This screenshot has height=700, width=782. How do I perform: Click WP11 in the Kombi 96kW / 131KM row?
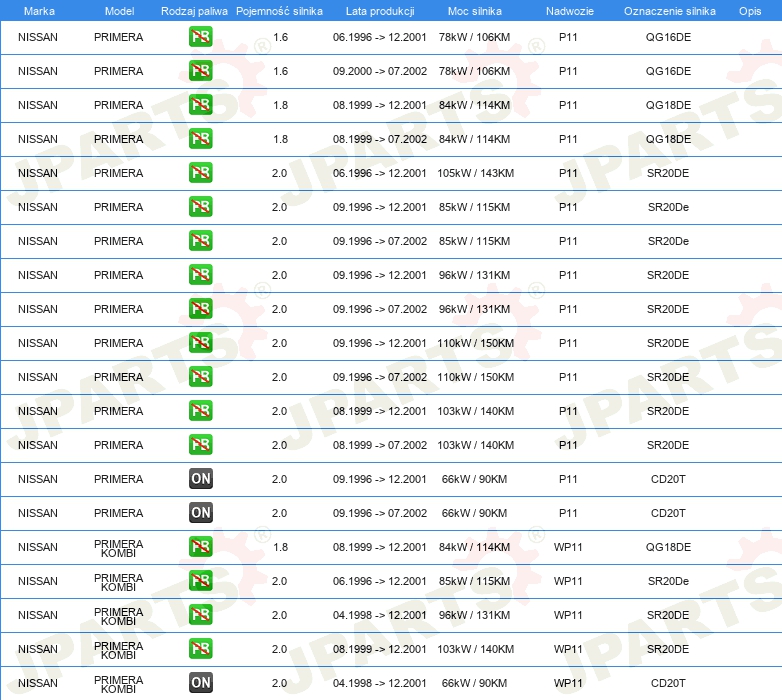pyautogui.click(x=568, y=615)
